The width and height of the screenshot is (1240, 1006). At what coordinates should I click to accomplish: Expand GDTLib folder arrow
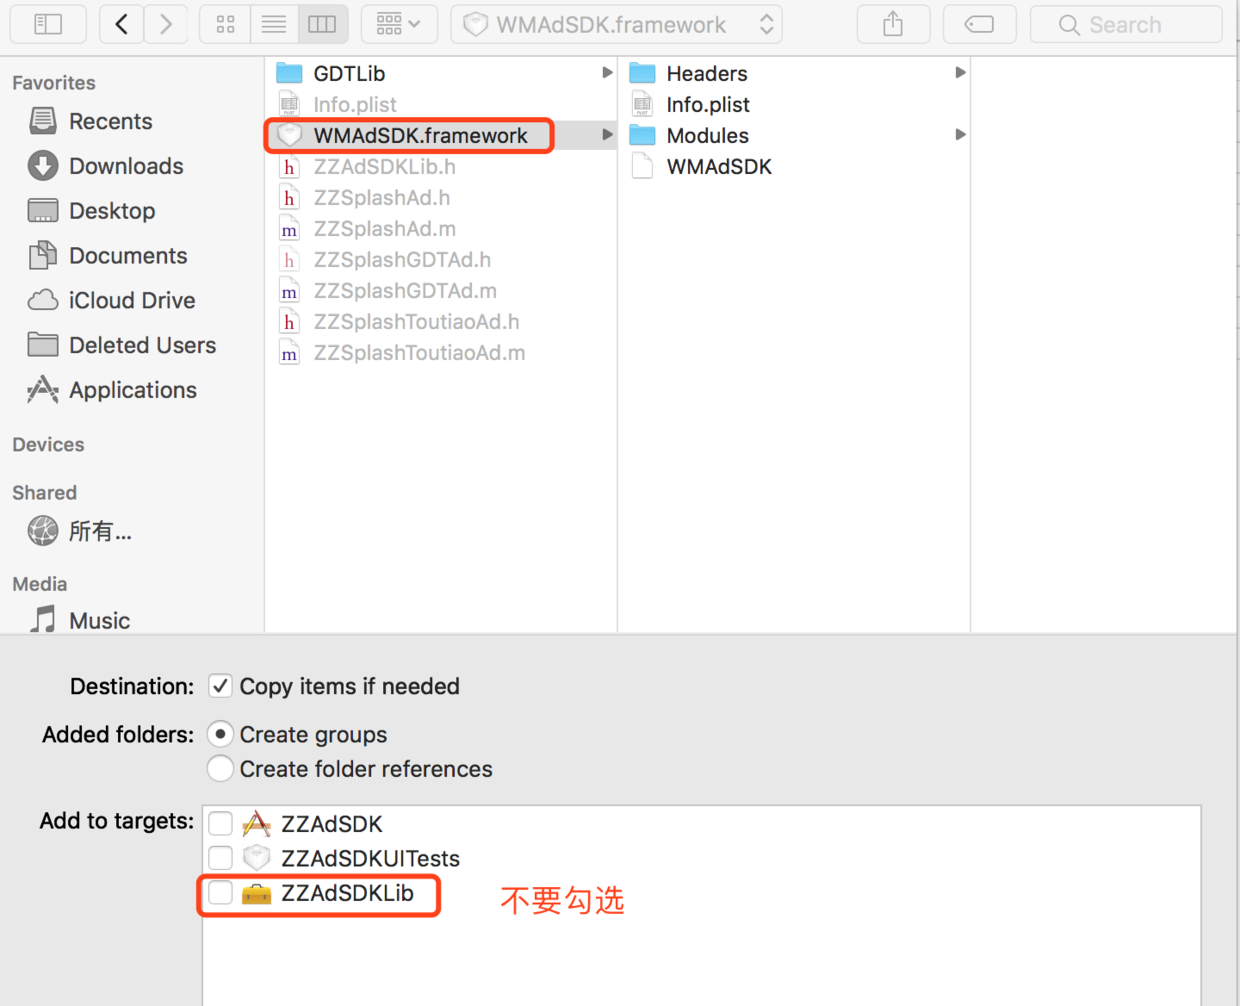coord(606,73)
